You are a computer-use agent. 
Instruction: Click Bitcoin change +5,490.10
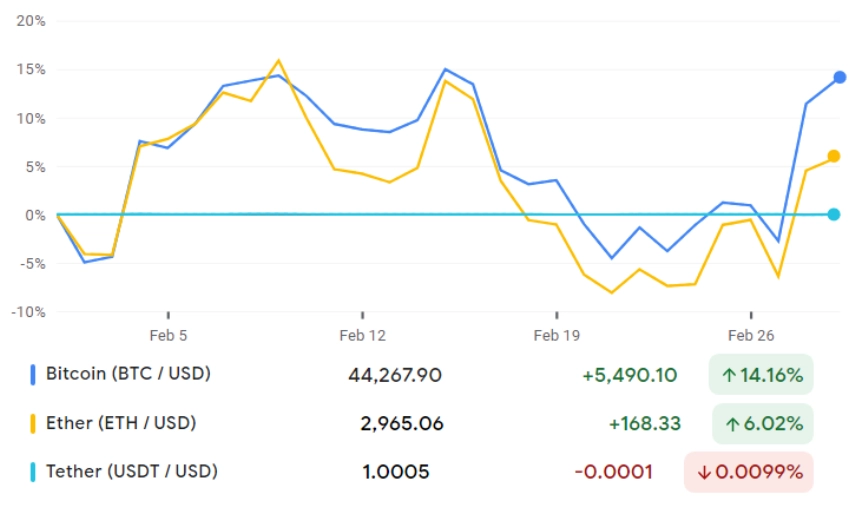pyautogui.click(x=630, y=375)
